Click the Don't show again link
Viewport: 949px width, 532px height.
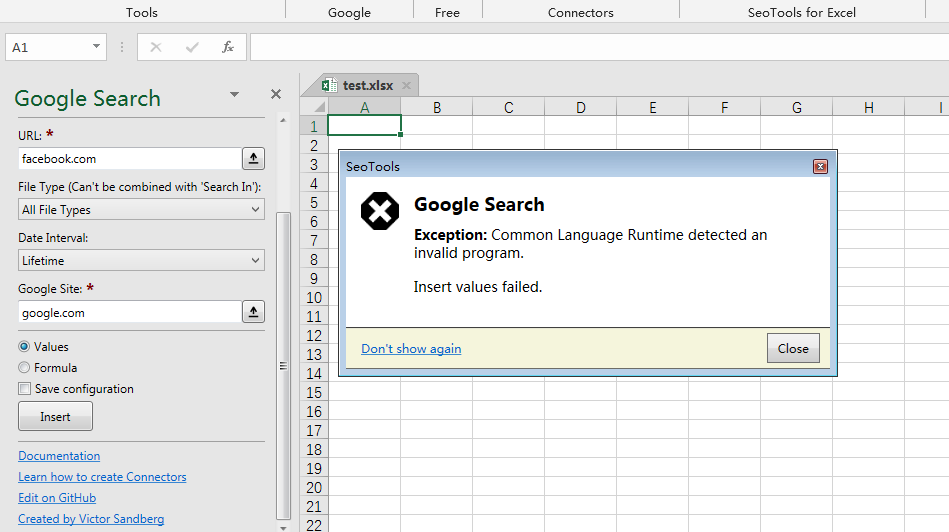point(411,349)
